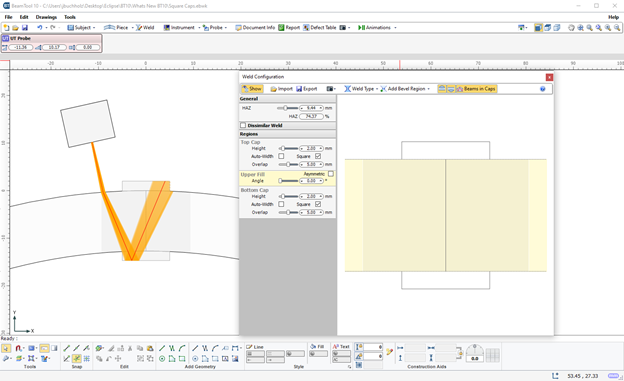Open the Weld Configuration help icon
The image size is (624, 381).
542,89
